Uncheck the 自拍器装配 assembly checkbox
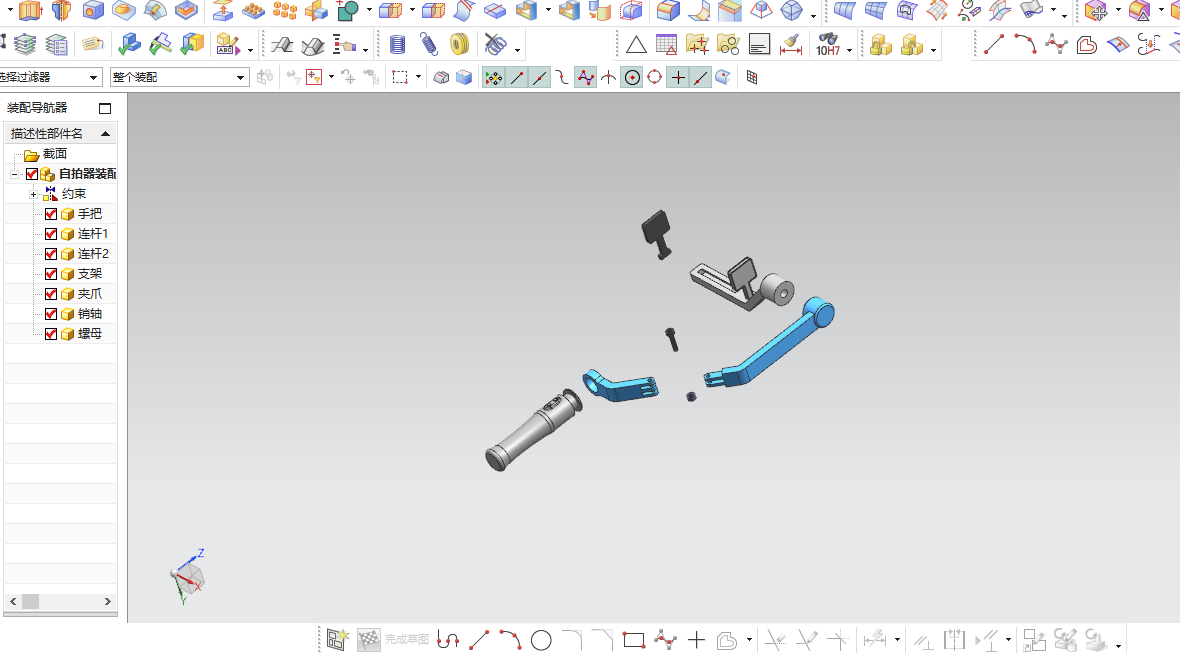The height and width of the screenshot is (653, 1180). coord(32,174)
